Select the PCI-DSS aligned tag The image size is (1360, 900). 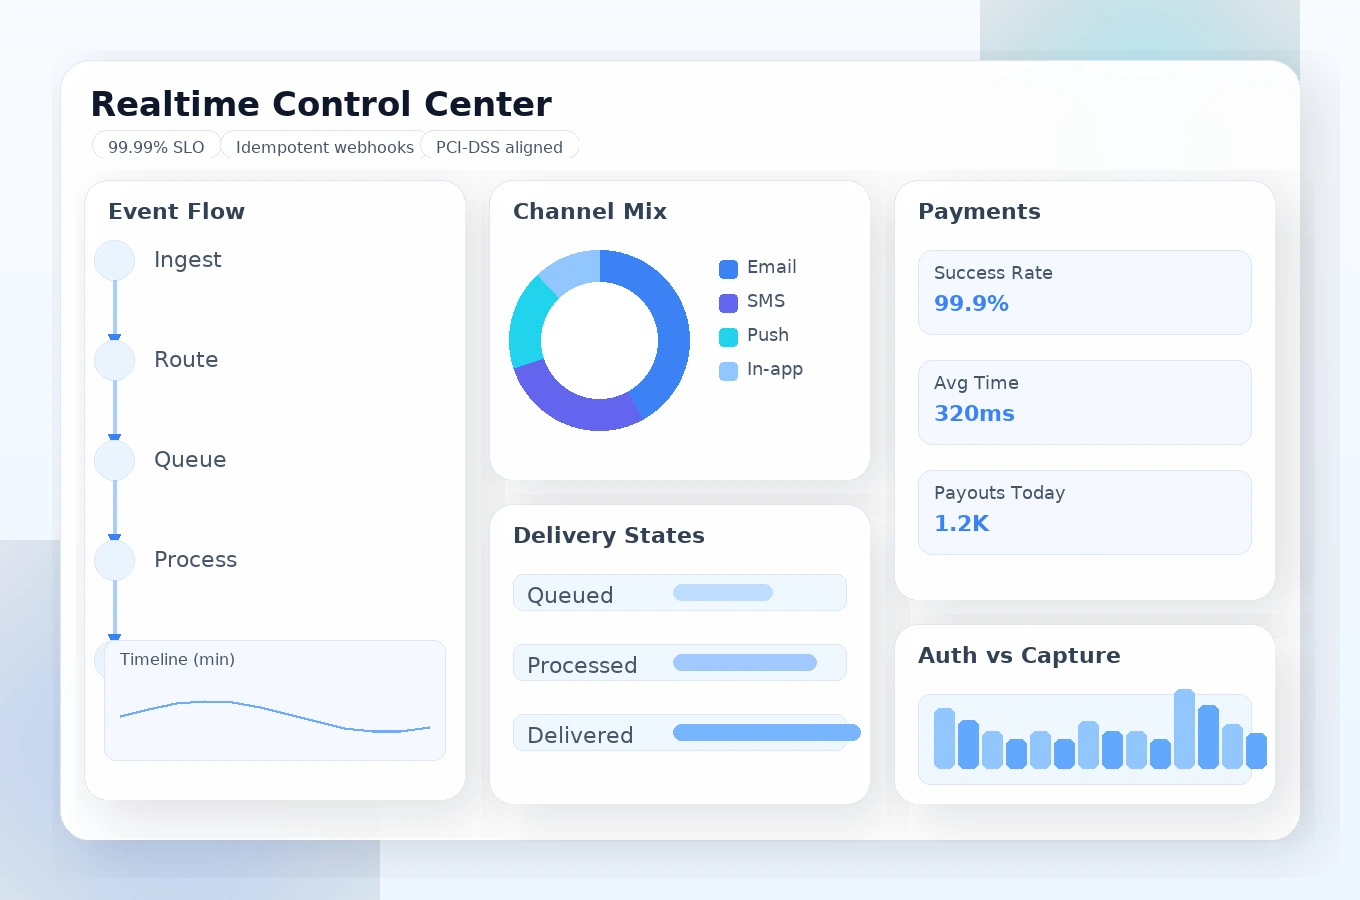pyautogui.click(x=499, y=147)
